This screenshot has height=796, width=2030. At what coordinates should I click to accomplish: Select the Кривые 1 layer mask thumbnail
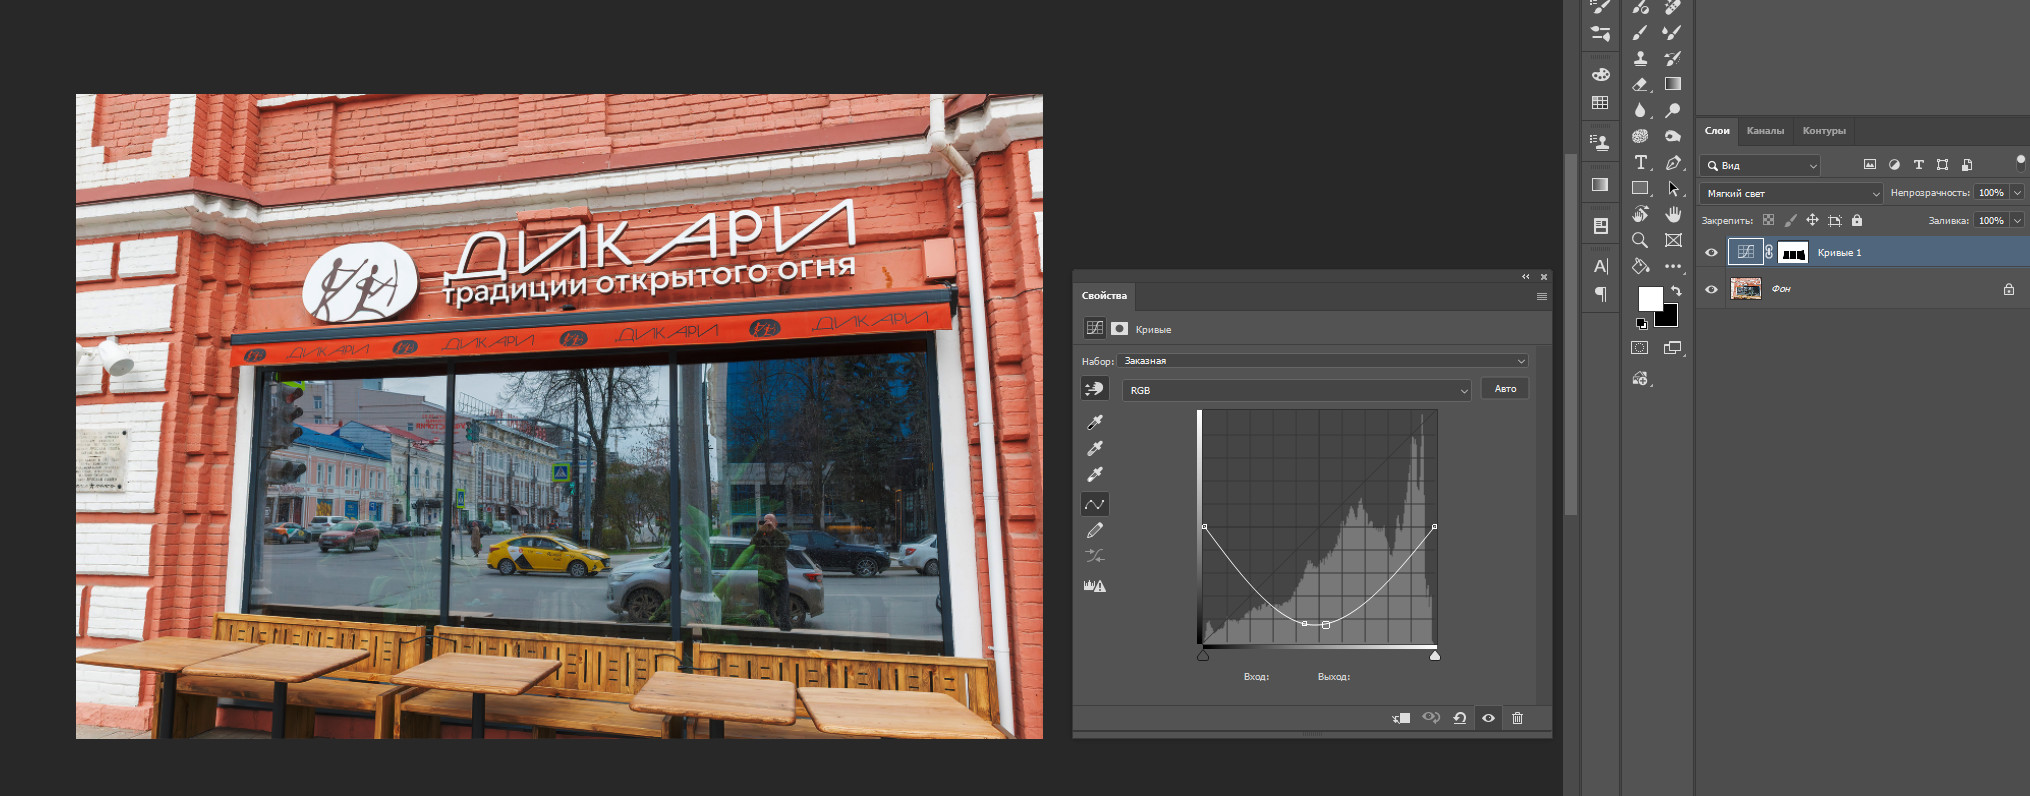click(x=1793, y=253)
